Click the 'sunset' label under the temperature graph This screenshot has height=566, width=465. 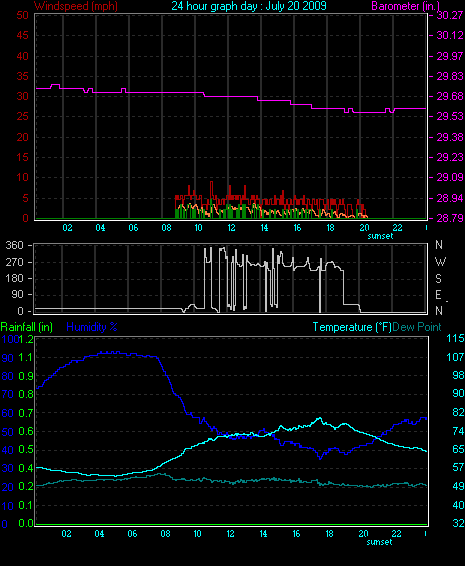(x=379, y=542)
